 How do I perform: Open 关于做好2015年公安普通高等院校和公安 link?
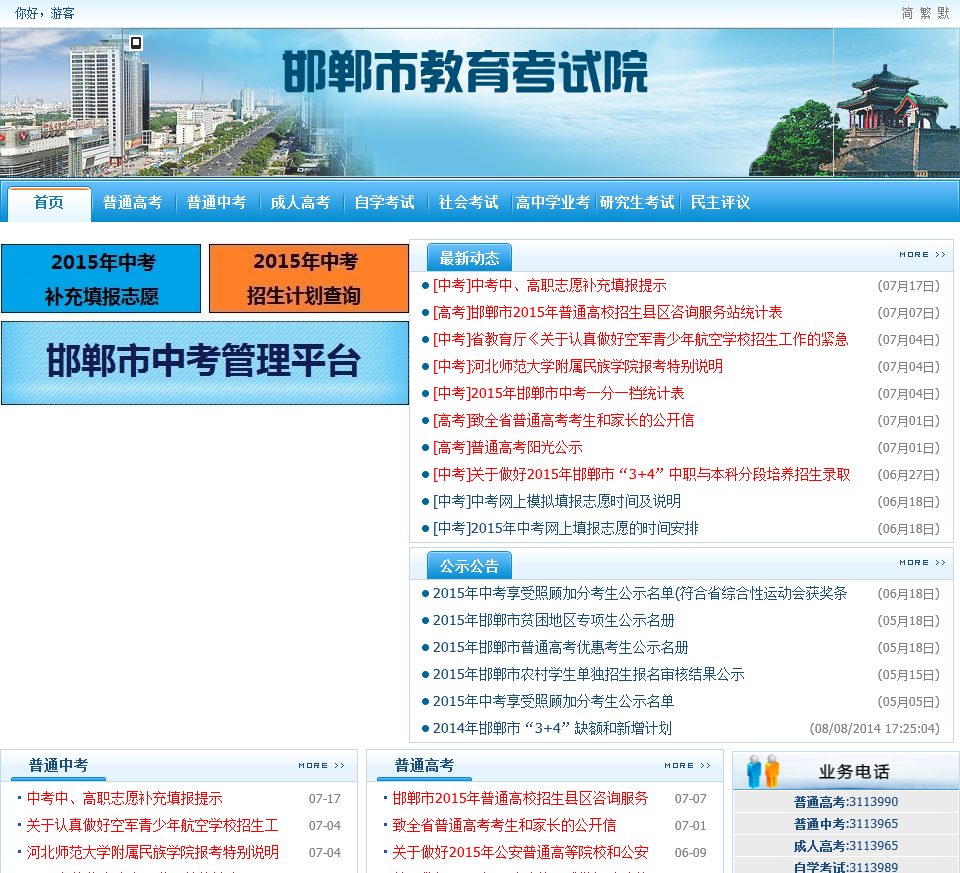(520, 852)
